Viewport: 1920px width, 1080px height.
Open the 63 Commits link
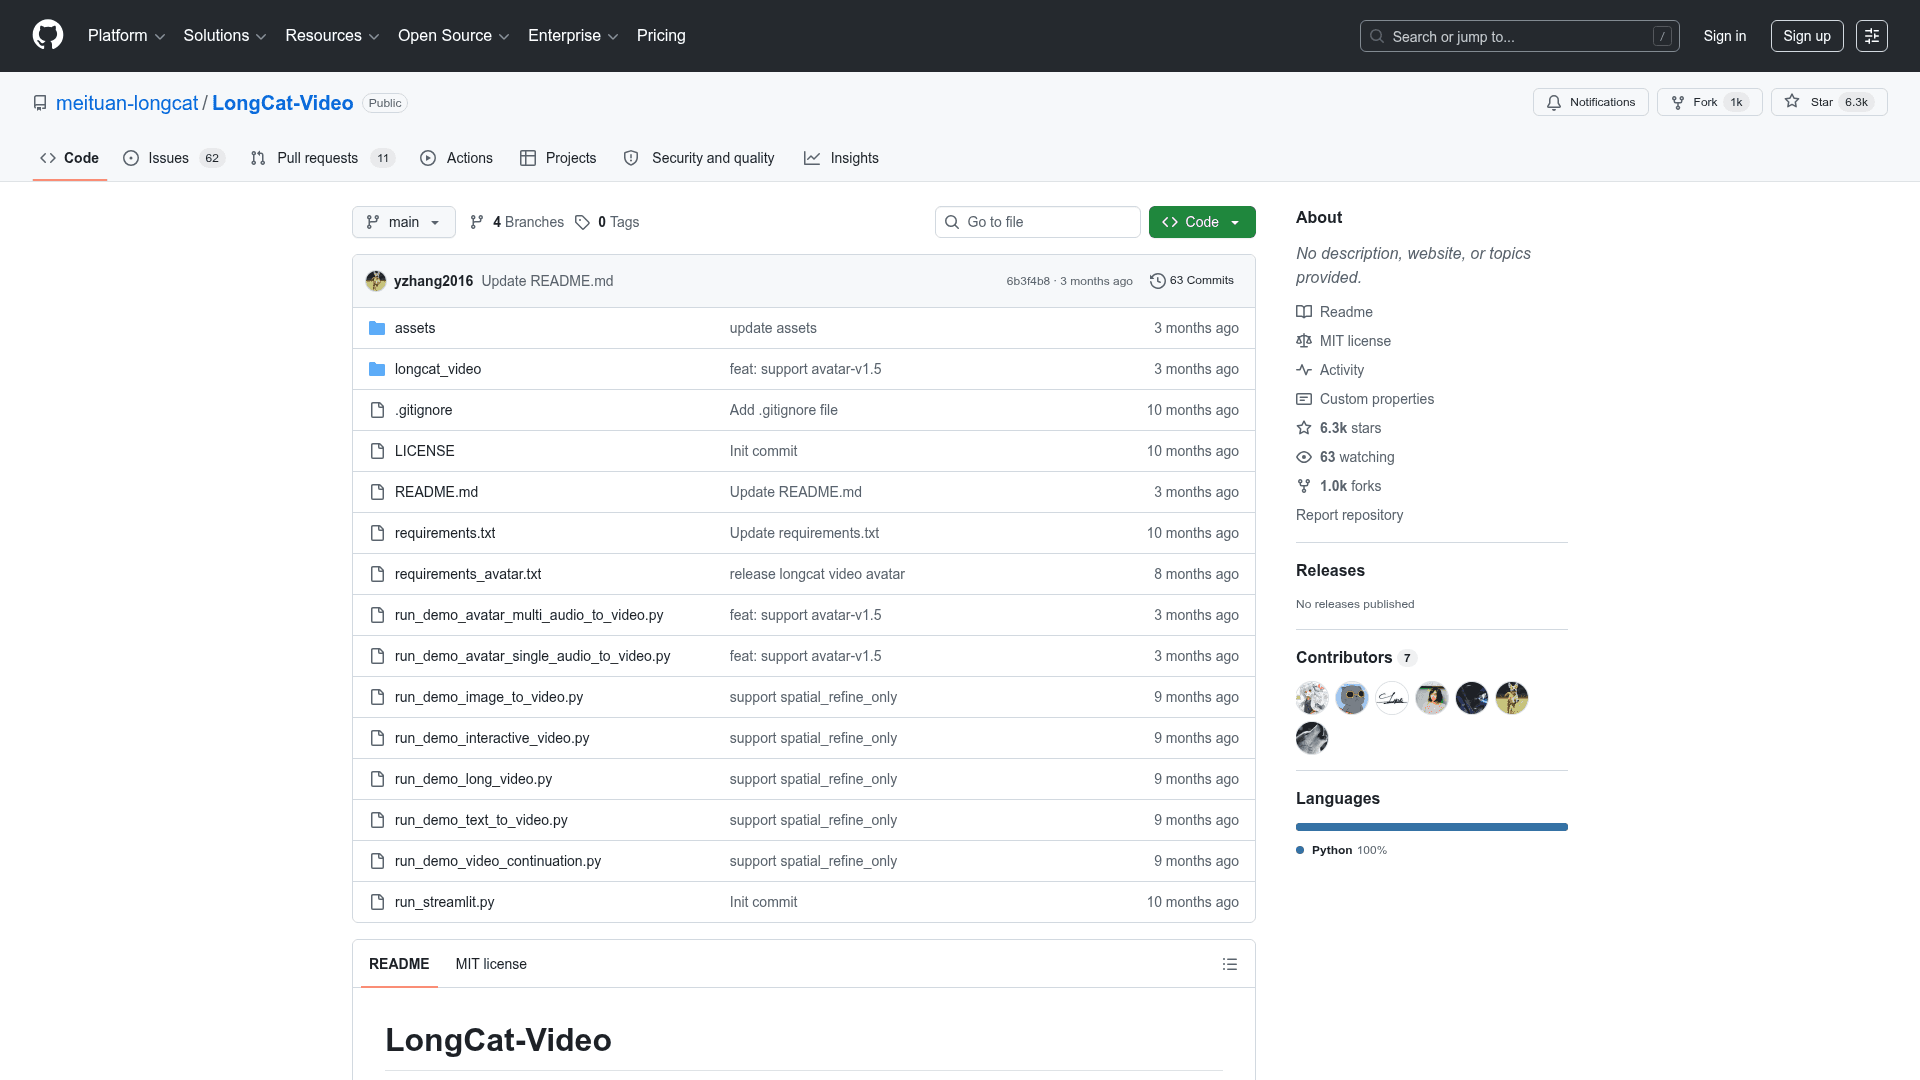(1192, 281)
